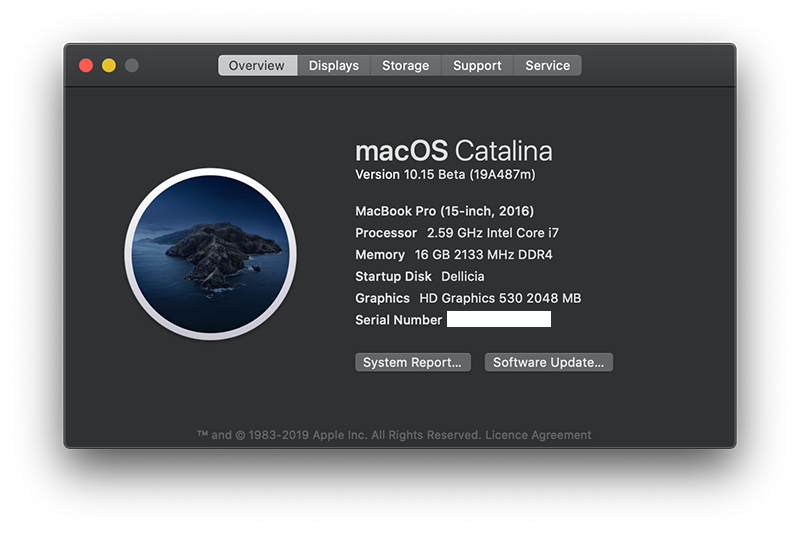800x533 pixels.
Task: Close the About This Mac window
Action: (86, 65)
